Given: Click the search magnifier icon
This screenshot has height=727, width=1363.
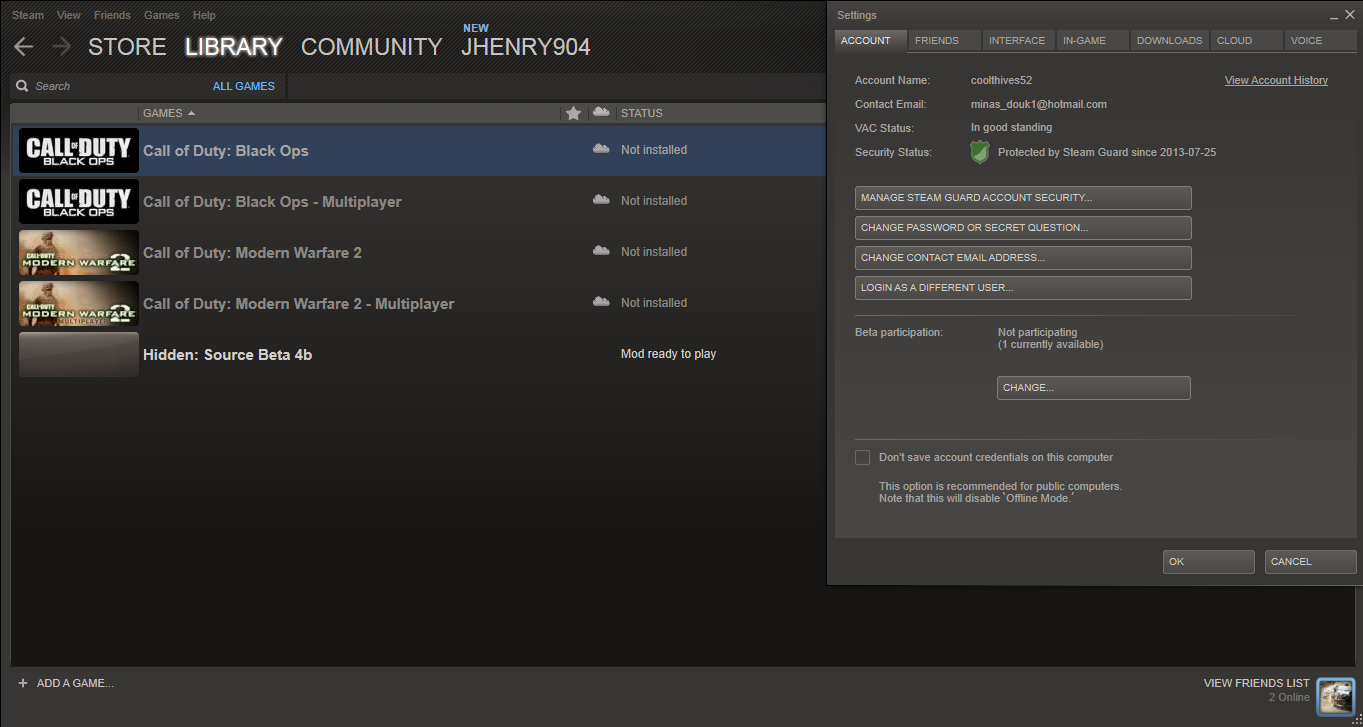Looking at the screenshot, I should (x=22, y=86).
